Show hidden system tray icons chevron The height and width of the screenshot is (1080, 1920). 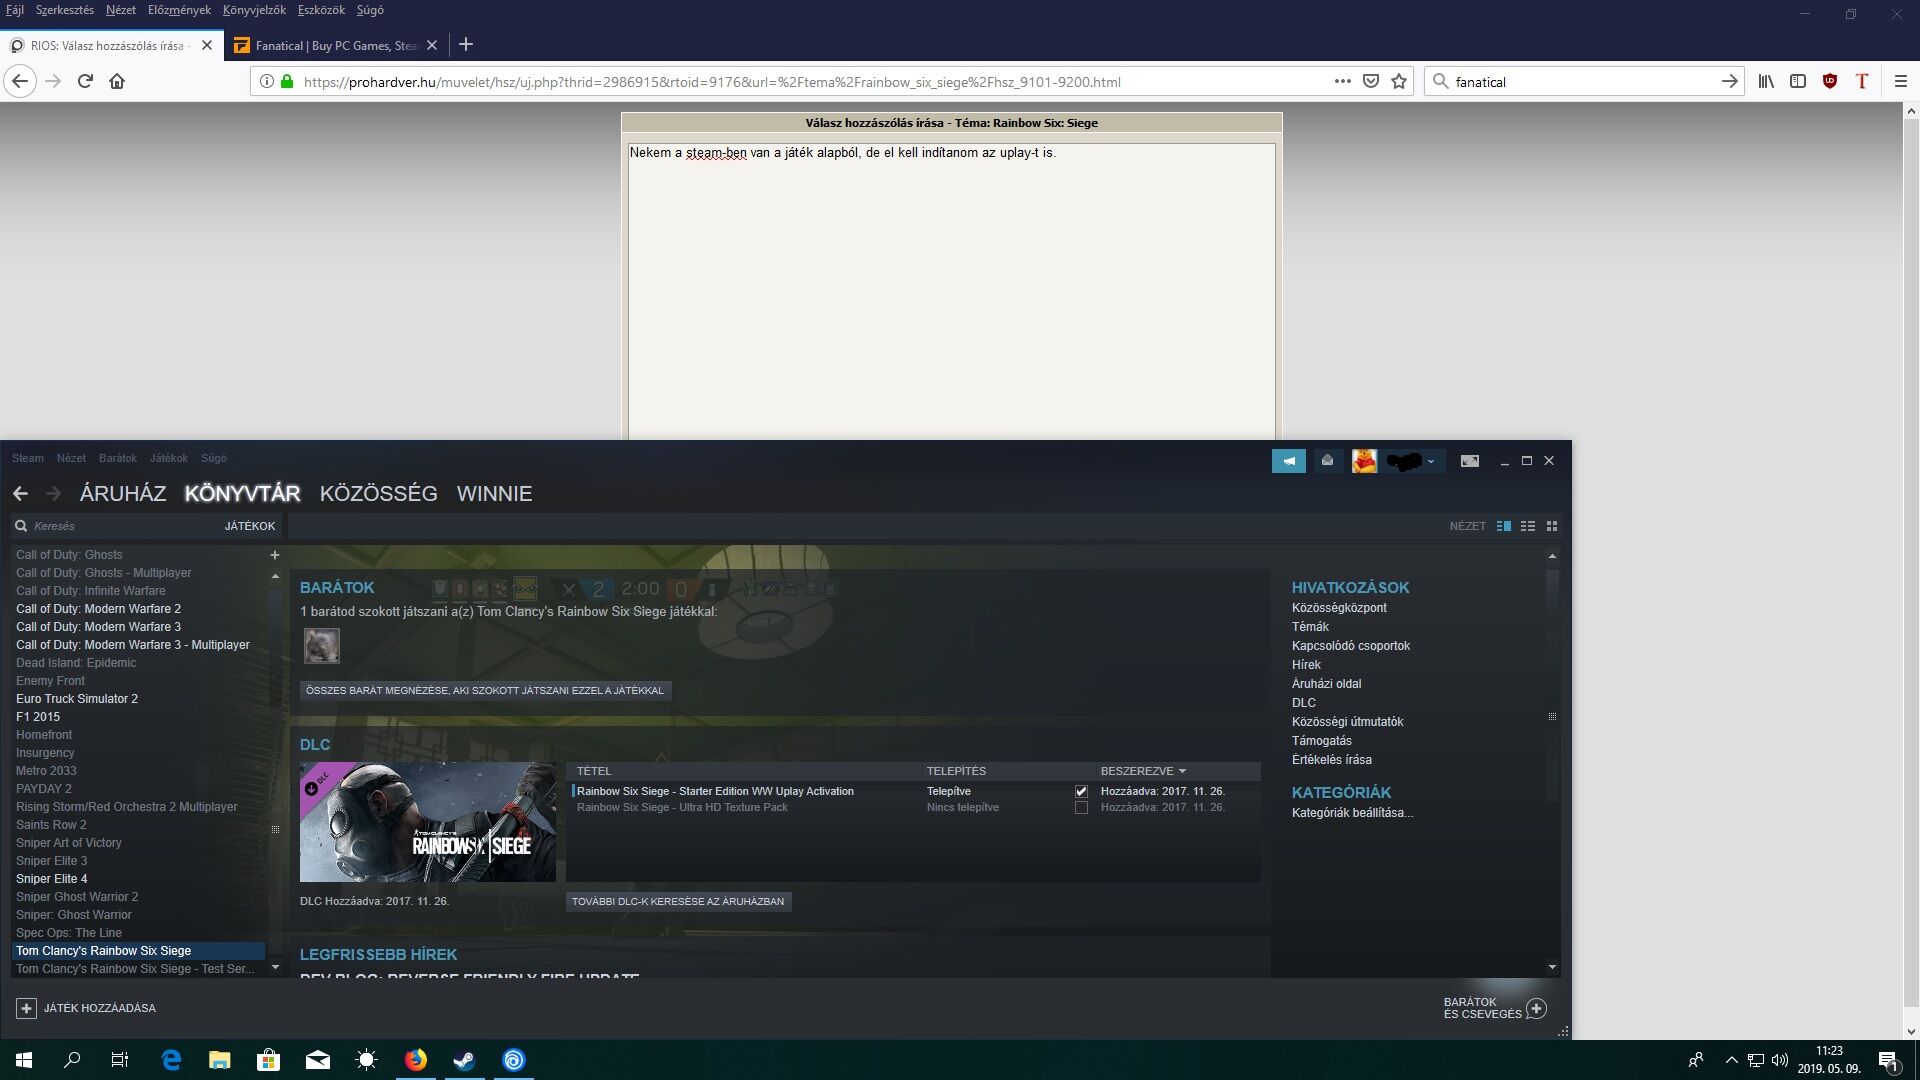coord(1731,1060)
